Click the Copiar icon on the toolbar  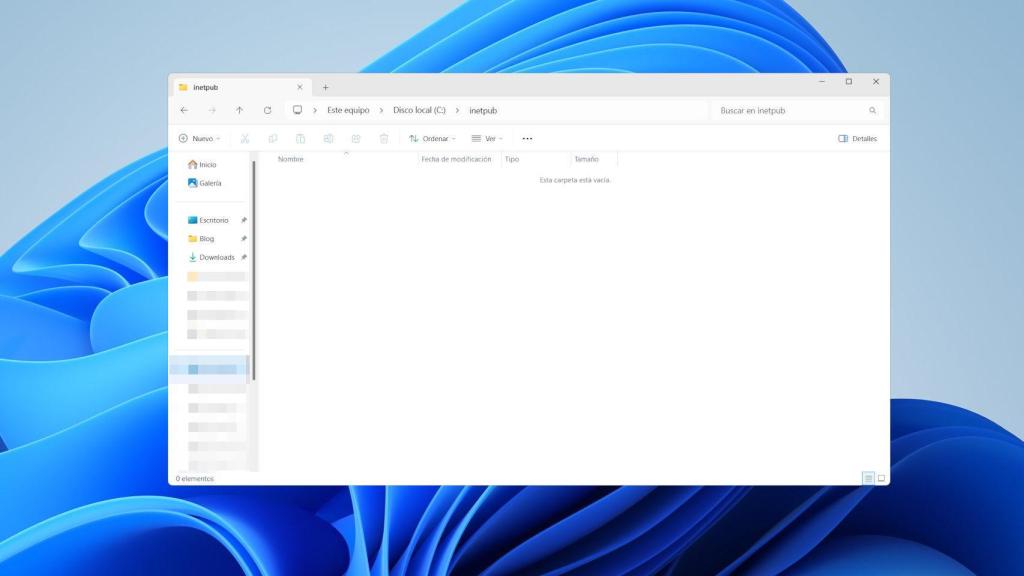point(273,138)
